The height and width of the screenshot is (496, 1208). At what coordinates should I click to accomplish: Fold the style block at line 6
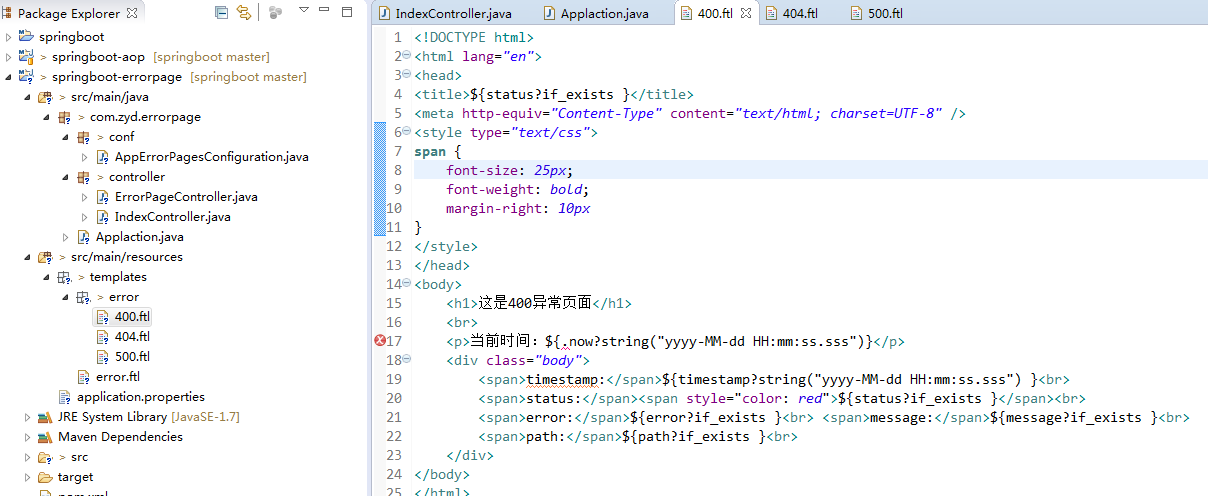tap(405, 133)
